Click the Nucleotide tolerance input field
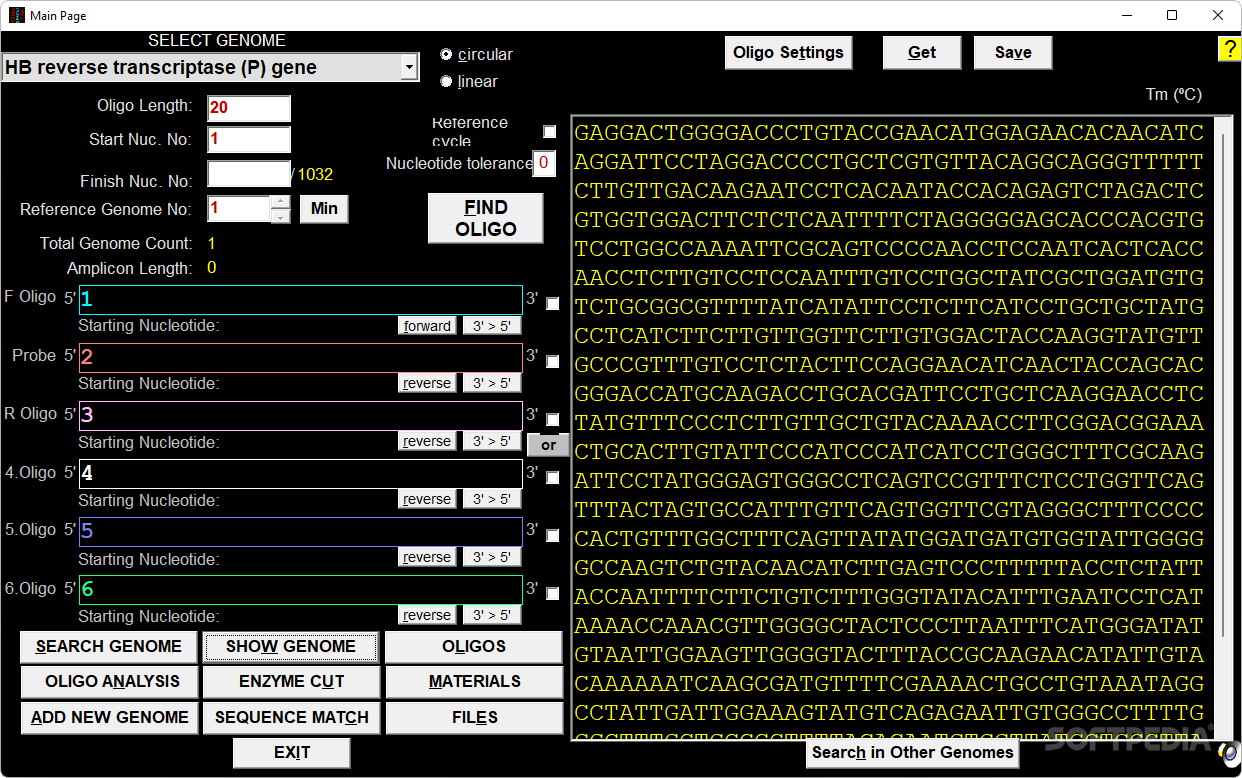 tap(544, 163)
